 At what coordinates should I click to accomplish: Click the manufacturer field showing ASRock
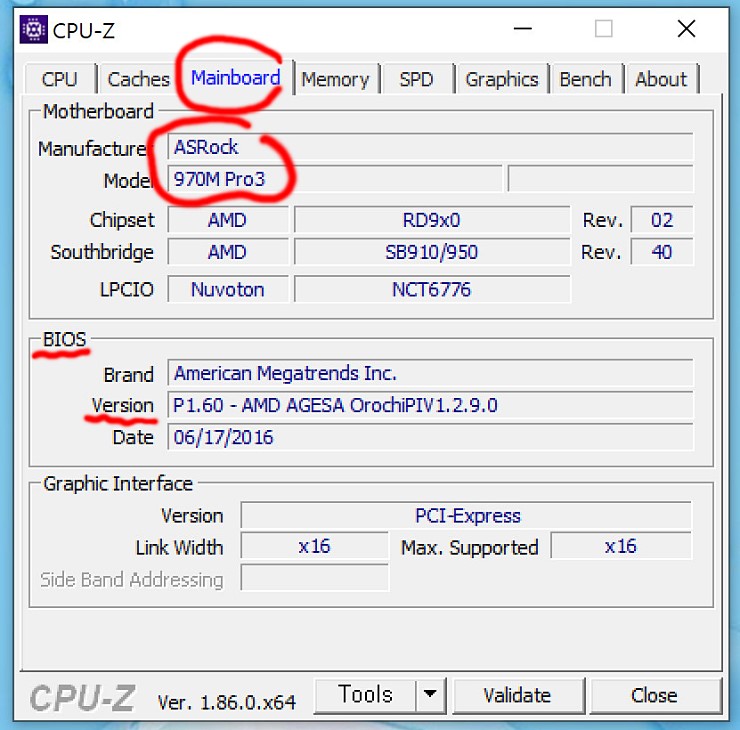coord(430,147)
